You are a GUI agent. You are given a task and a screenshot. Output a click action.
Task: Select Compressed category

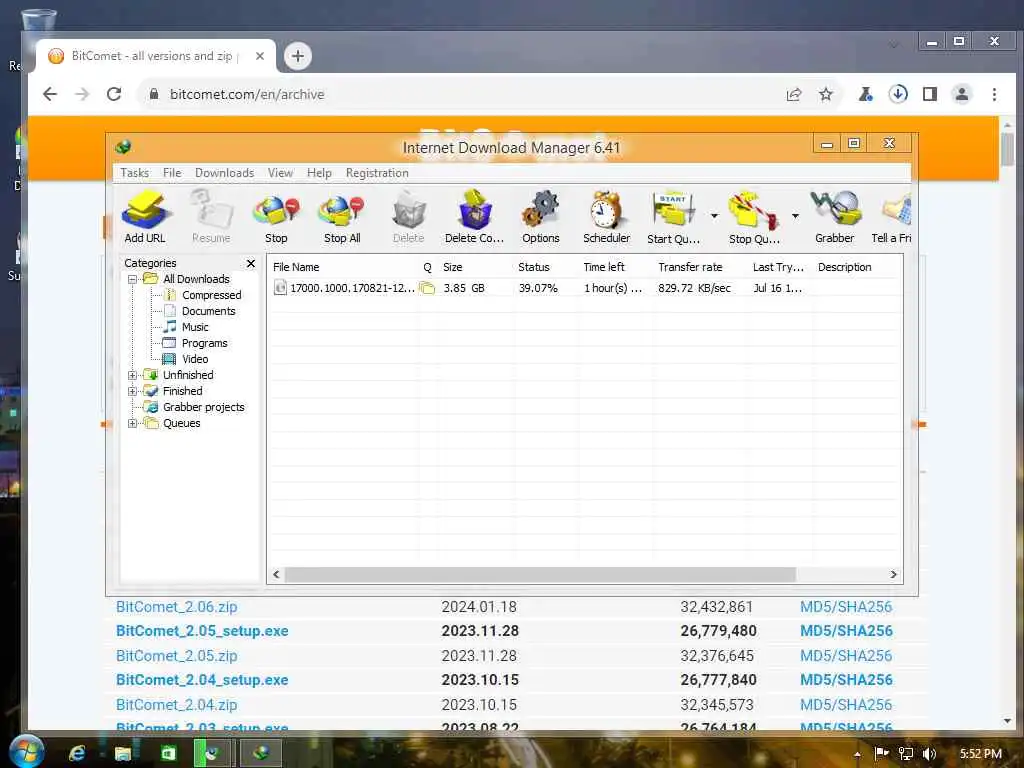(211, 295)
